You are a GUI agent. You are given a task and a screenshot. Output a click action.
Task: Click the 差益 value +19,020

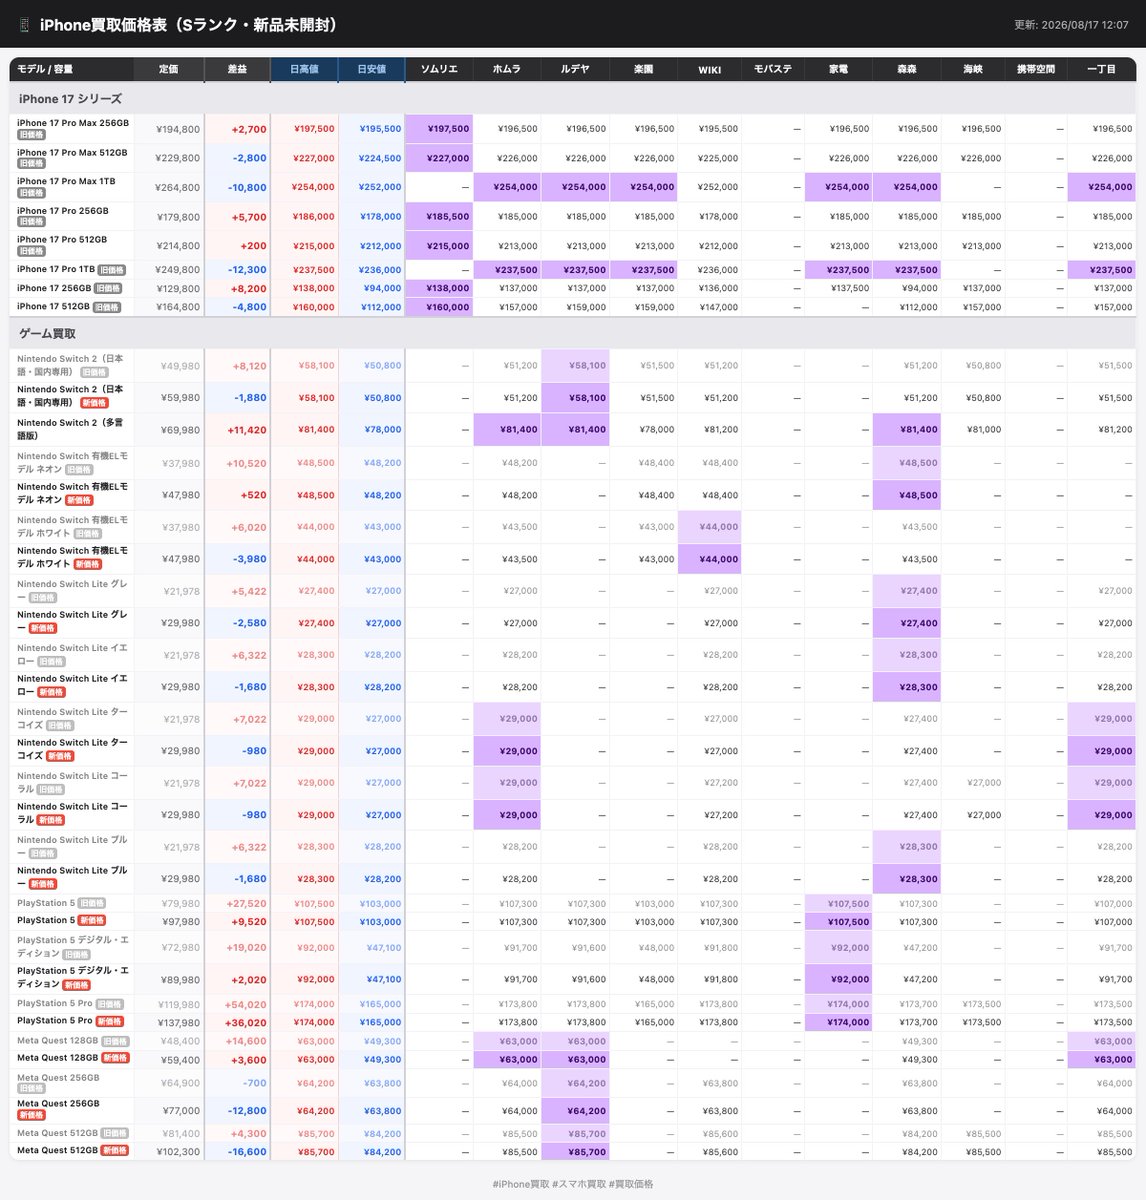pos(247,948)
